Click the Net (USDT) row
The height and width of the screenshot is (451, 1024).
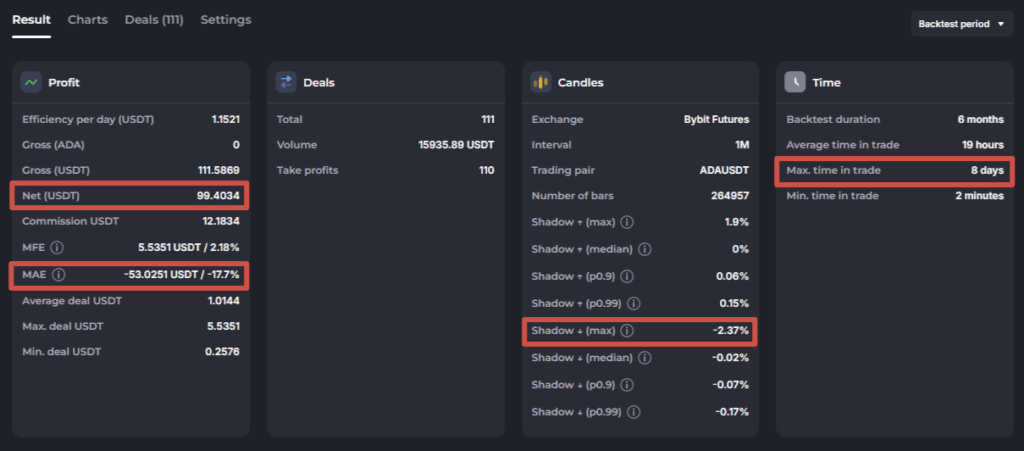[129, 196]
